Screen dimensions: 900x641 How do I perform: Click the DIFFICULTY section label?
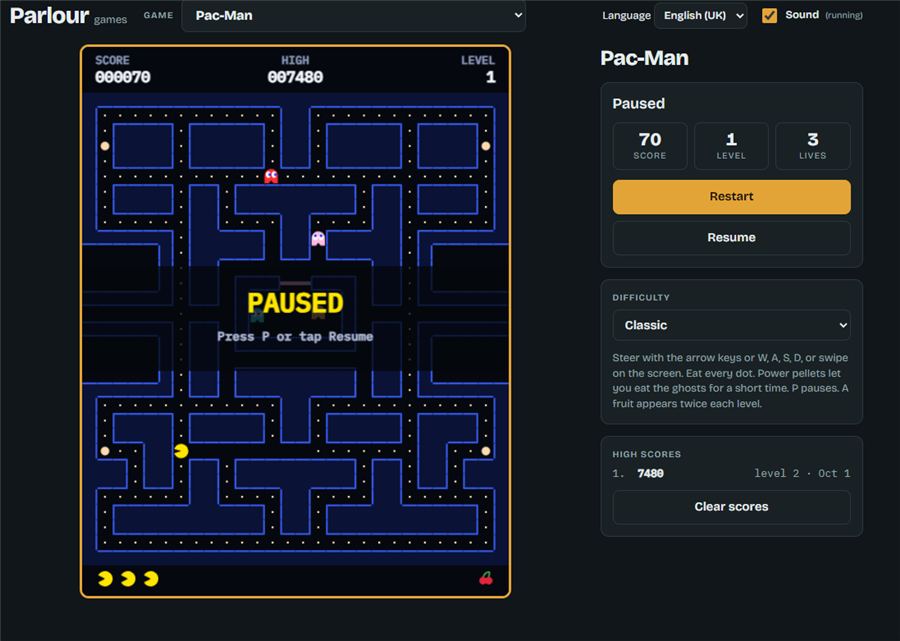641,297
